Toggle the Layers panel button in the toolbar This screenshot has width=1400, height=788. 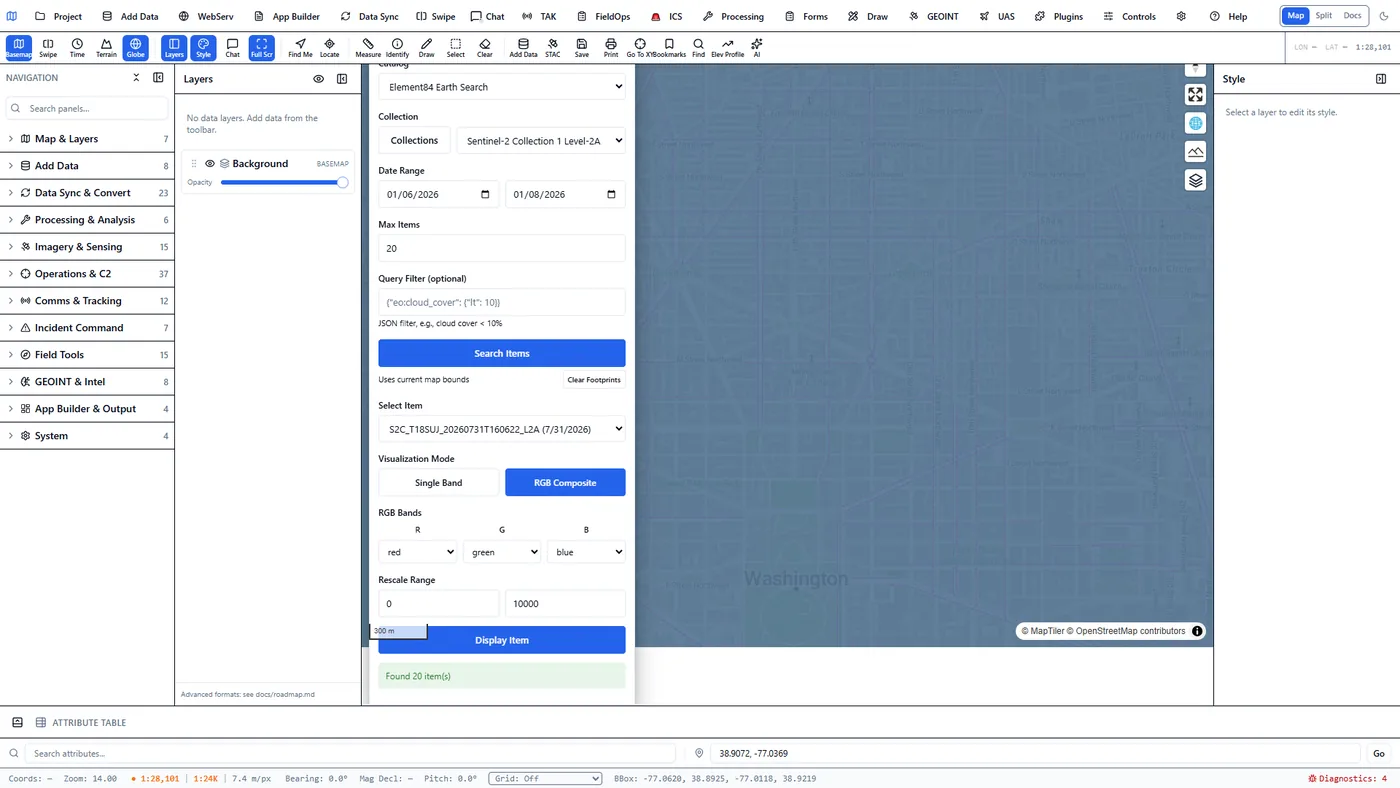tap(174, 47)
